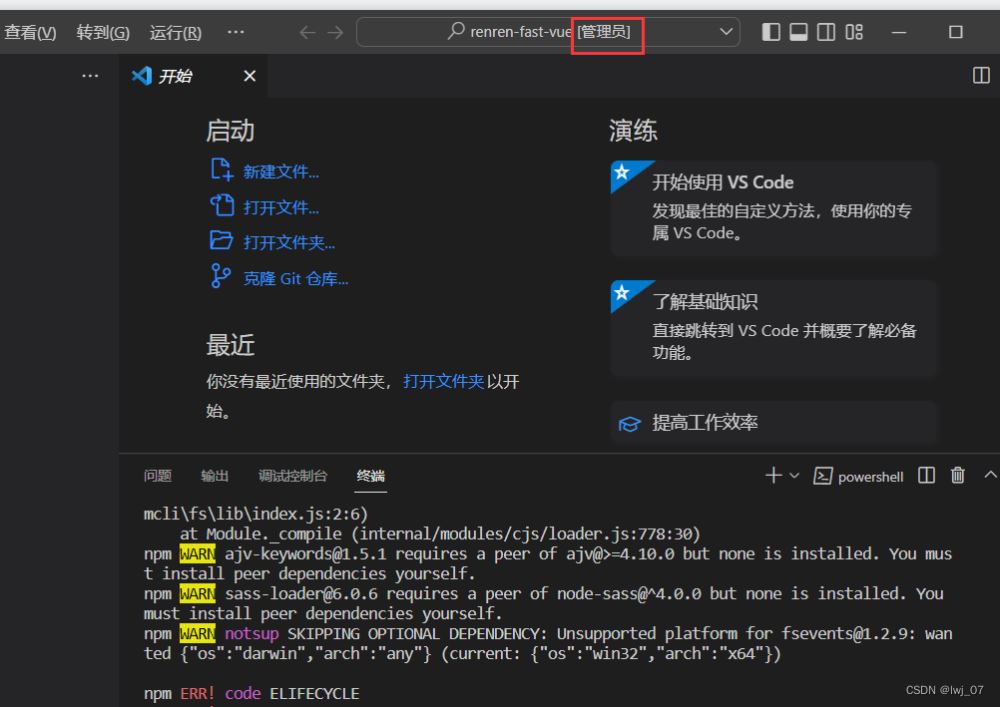Click the 演练 heading
The width and height of the screenshot is (1000, 707).
click(633, 131)
